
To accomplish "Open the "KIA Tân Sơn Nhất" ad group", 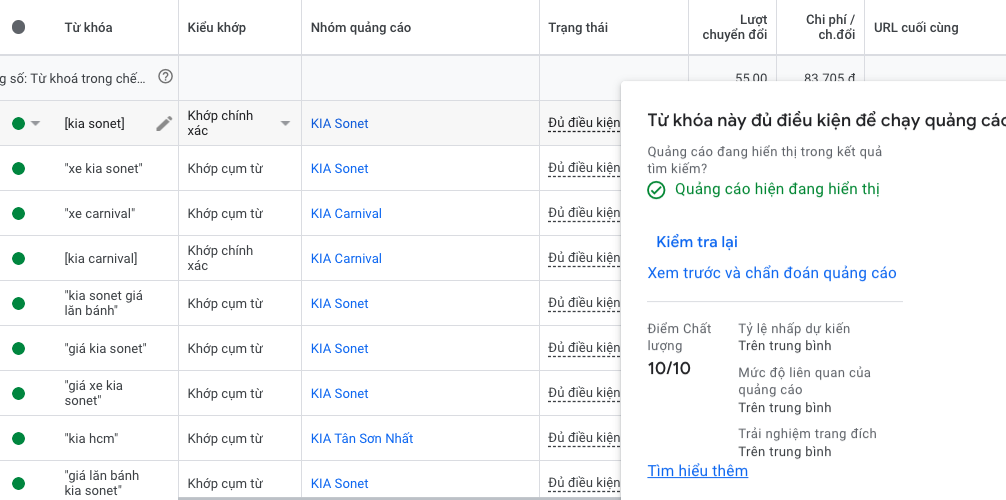I will tap(362, 439).
